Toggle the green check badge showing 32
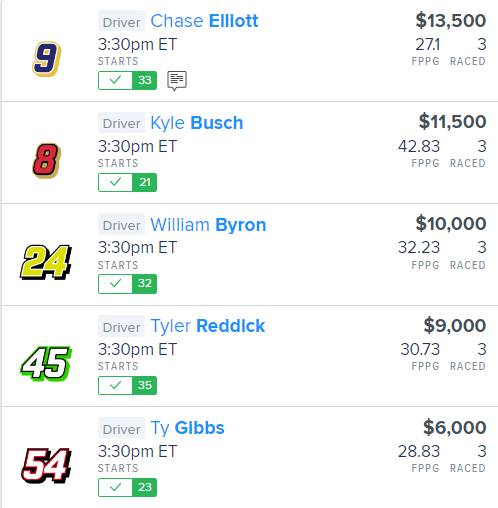498x508 pixels. [x=127, y=284]
